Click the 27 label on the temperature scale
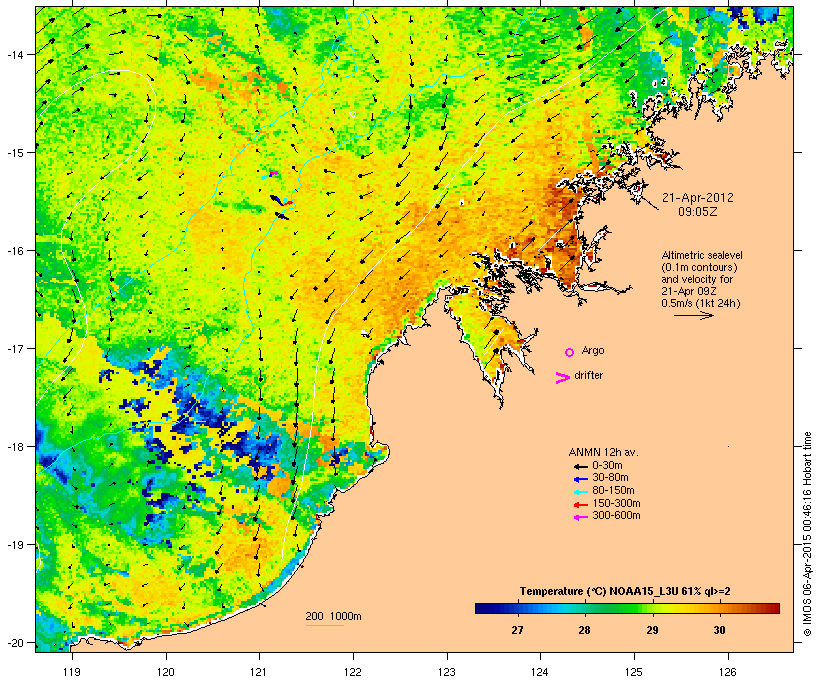Screen dimensions: 820x680 (x=517, y=630)
